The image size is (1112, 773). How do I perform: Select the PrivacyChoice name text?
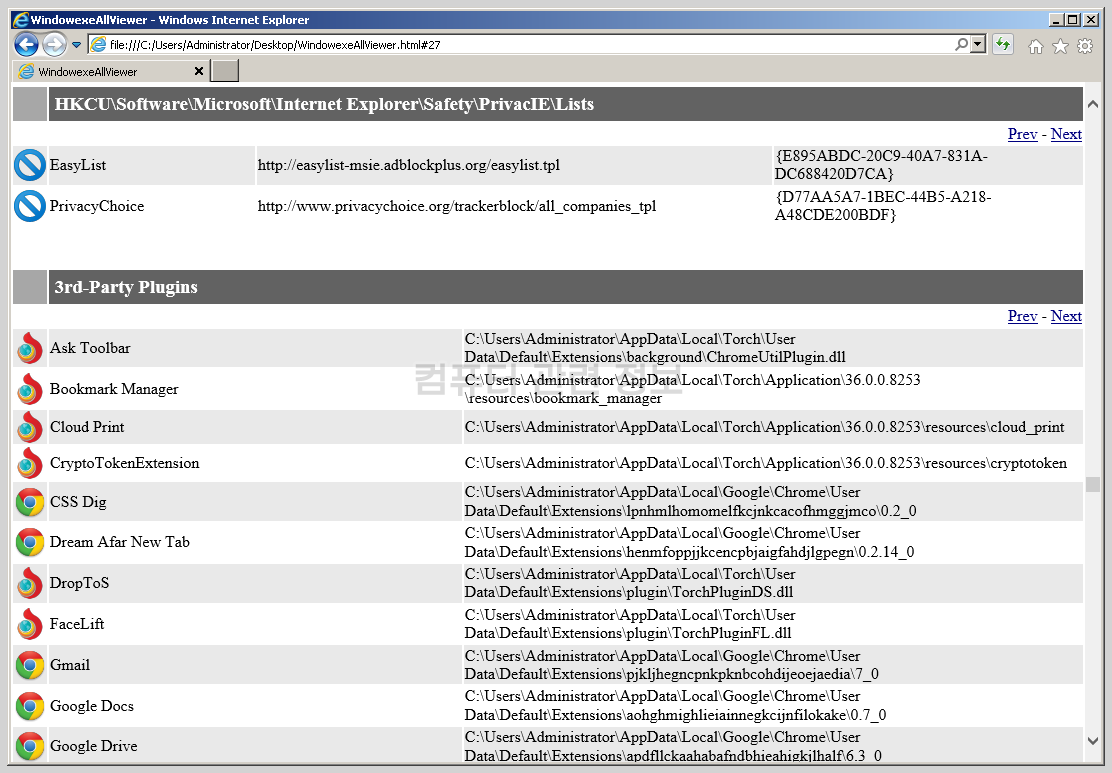pyautogui.click(x=96, y=206)
